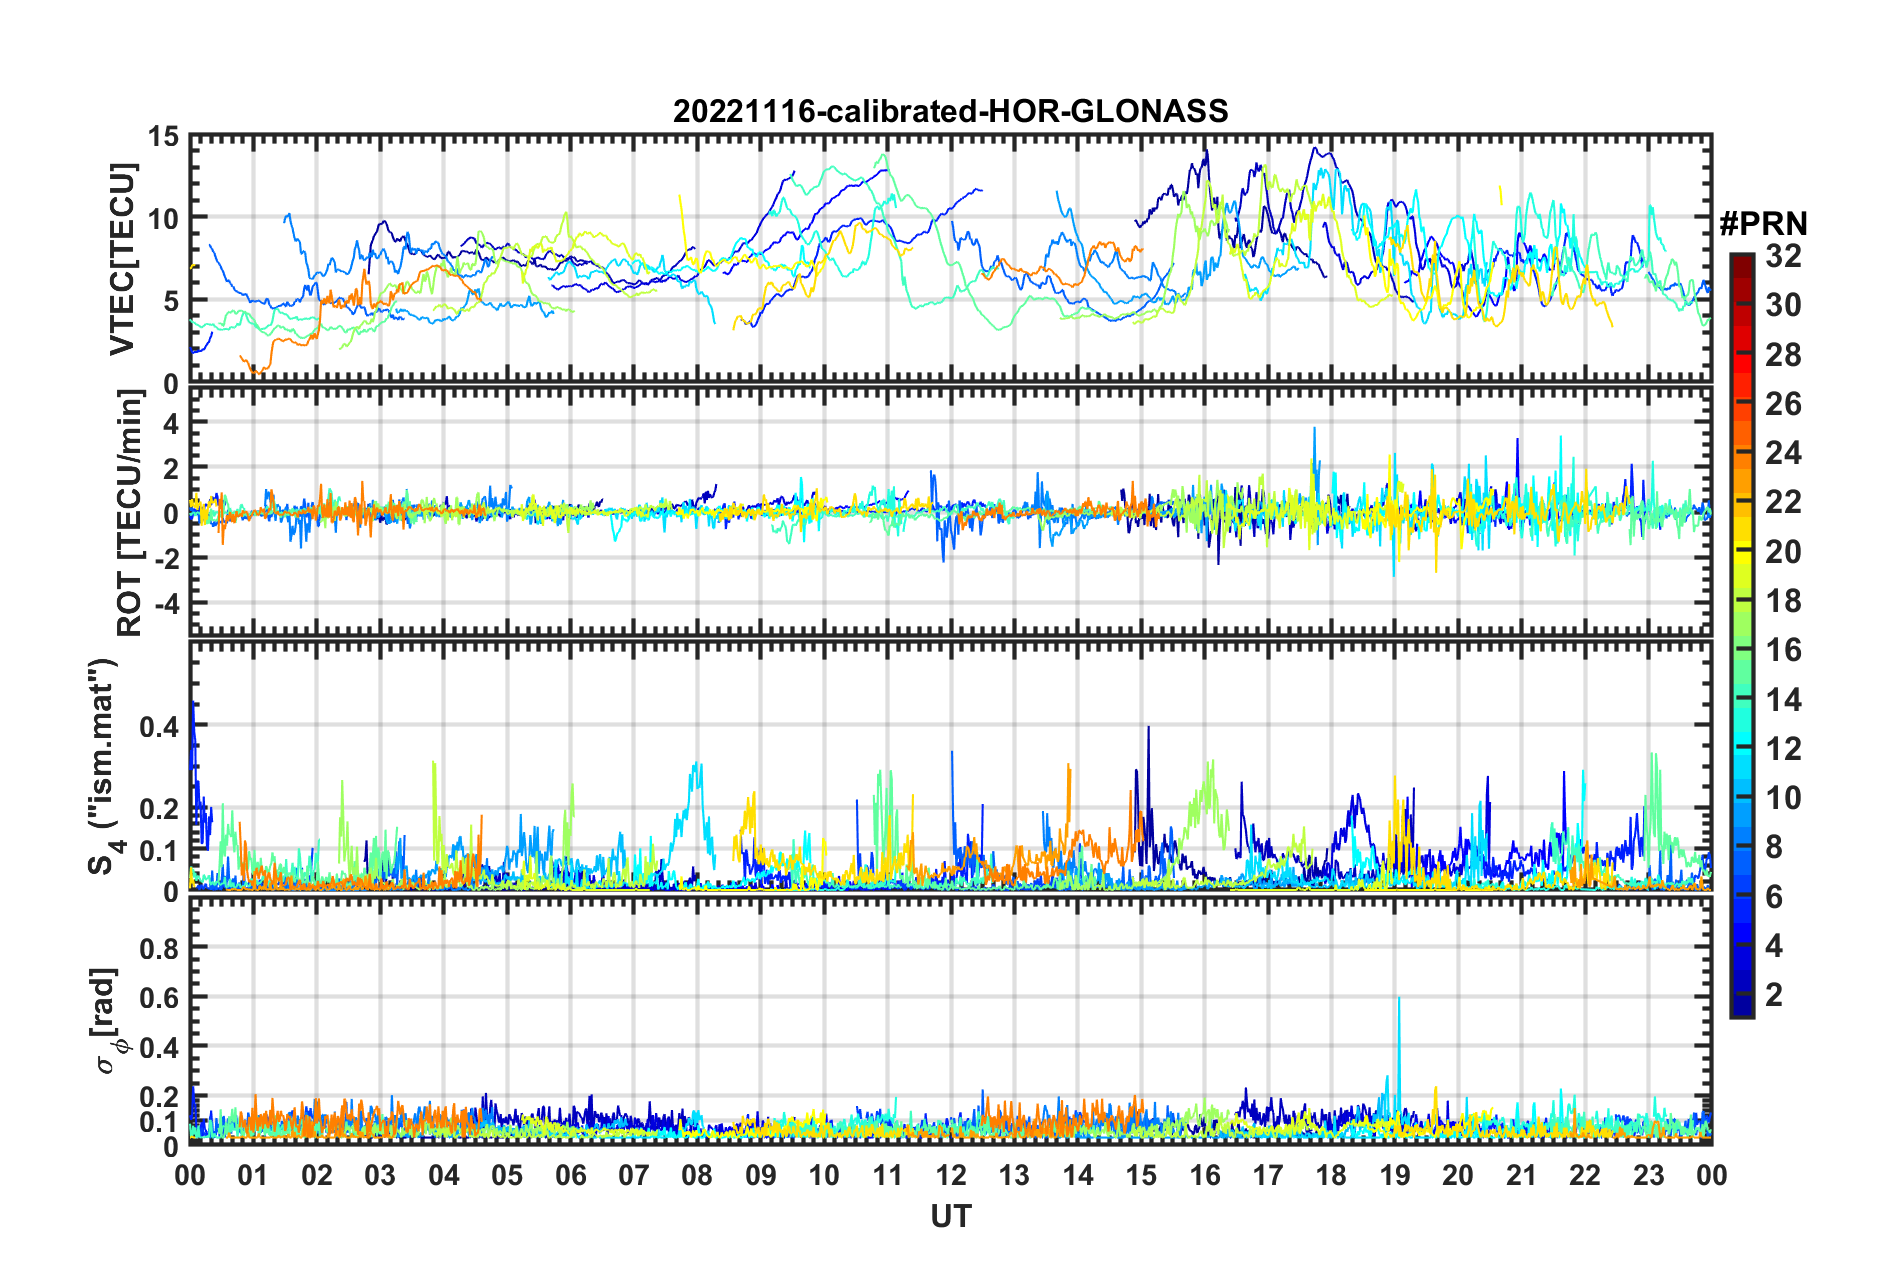The height and width of the screenshot is (1272, 1902).
Task: Click x-axis tick label 06
Action: (570, 1175)
